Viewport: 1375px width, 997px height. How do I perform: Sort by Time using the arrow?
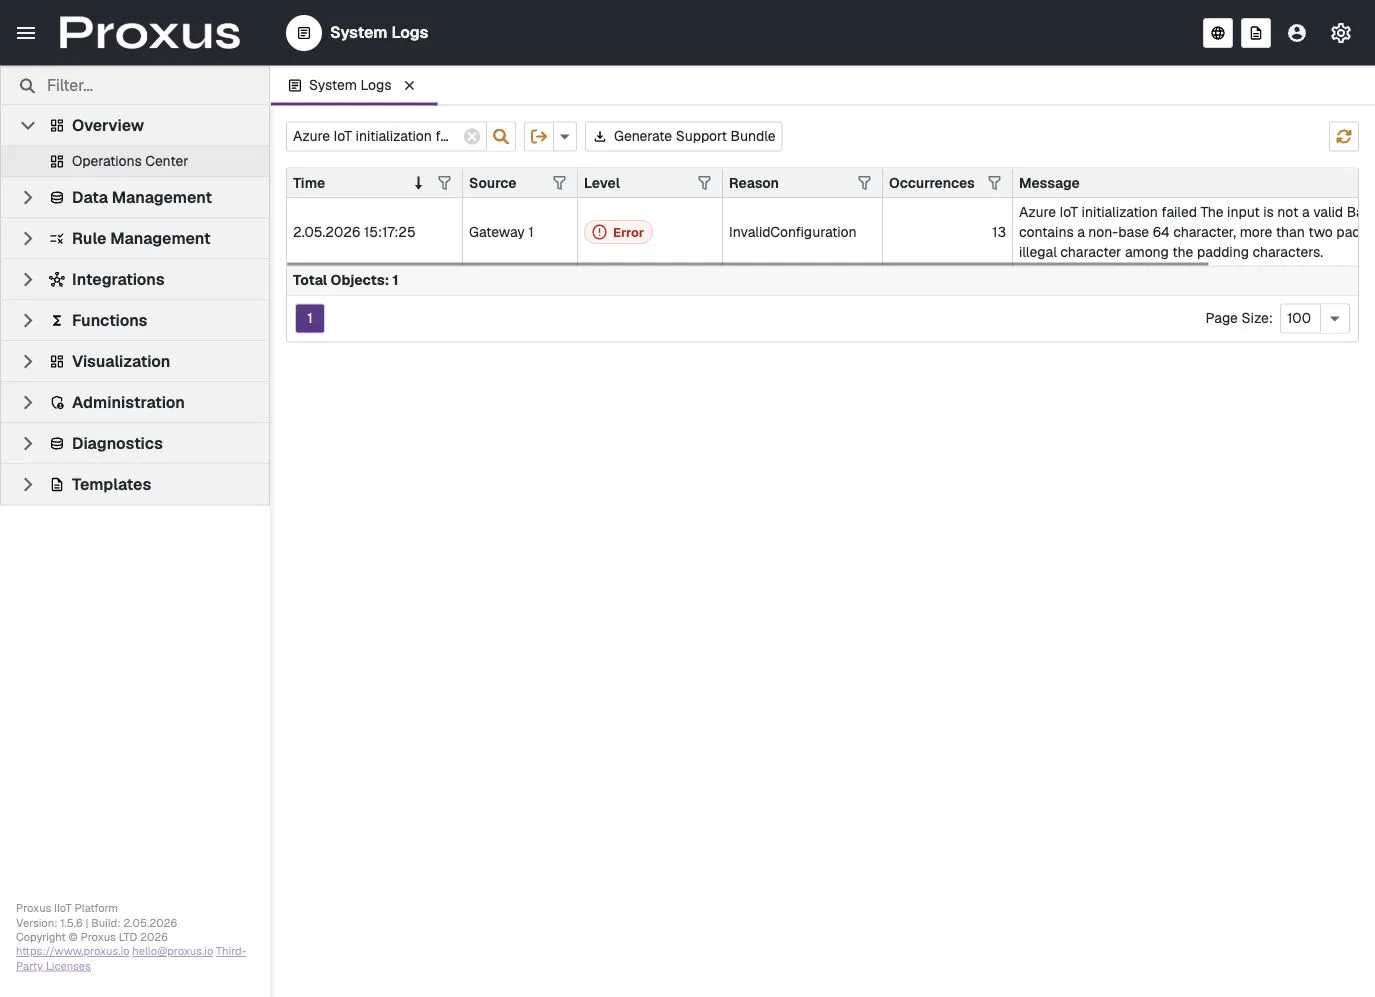click(x=418, y=183)
